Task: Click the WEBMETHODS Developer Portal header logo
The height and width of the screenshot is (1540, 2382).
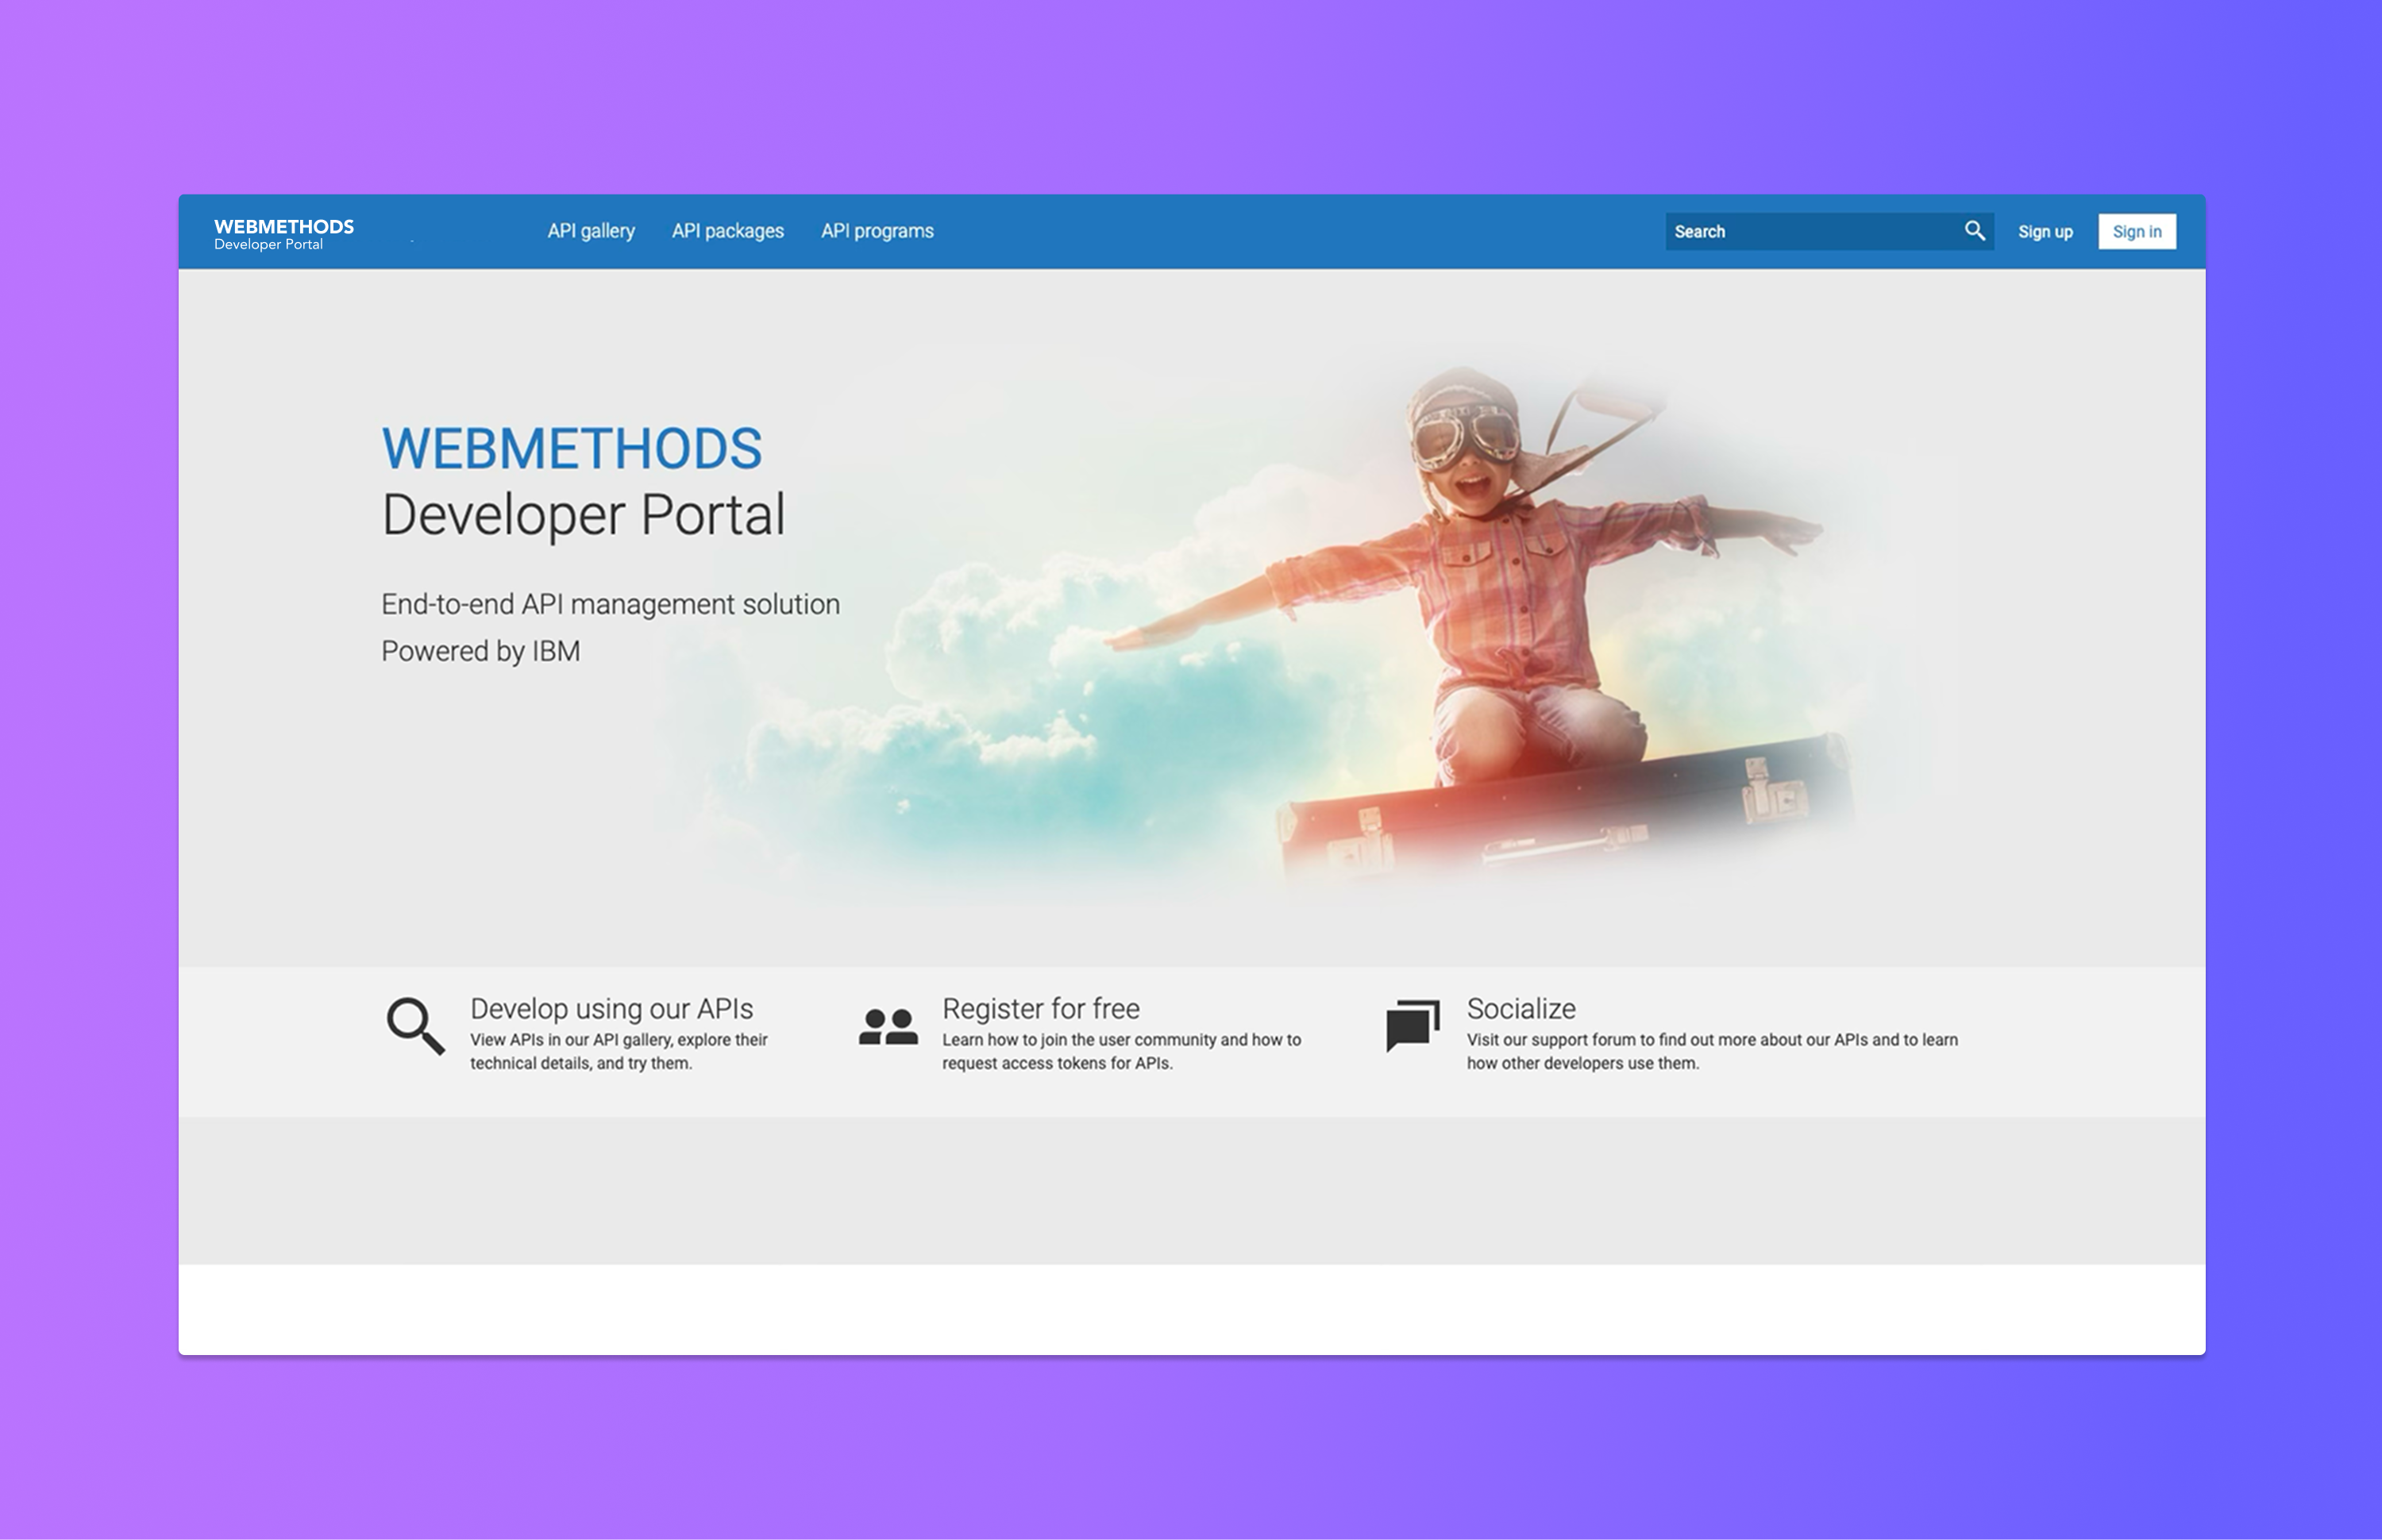Action: (x=284, y=234)
